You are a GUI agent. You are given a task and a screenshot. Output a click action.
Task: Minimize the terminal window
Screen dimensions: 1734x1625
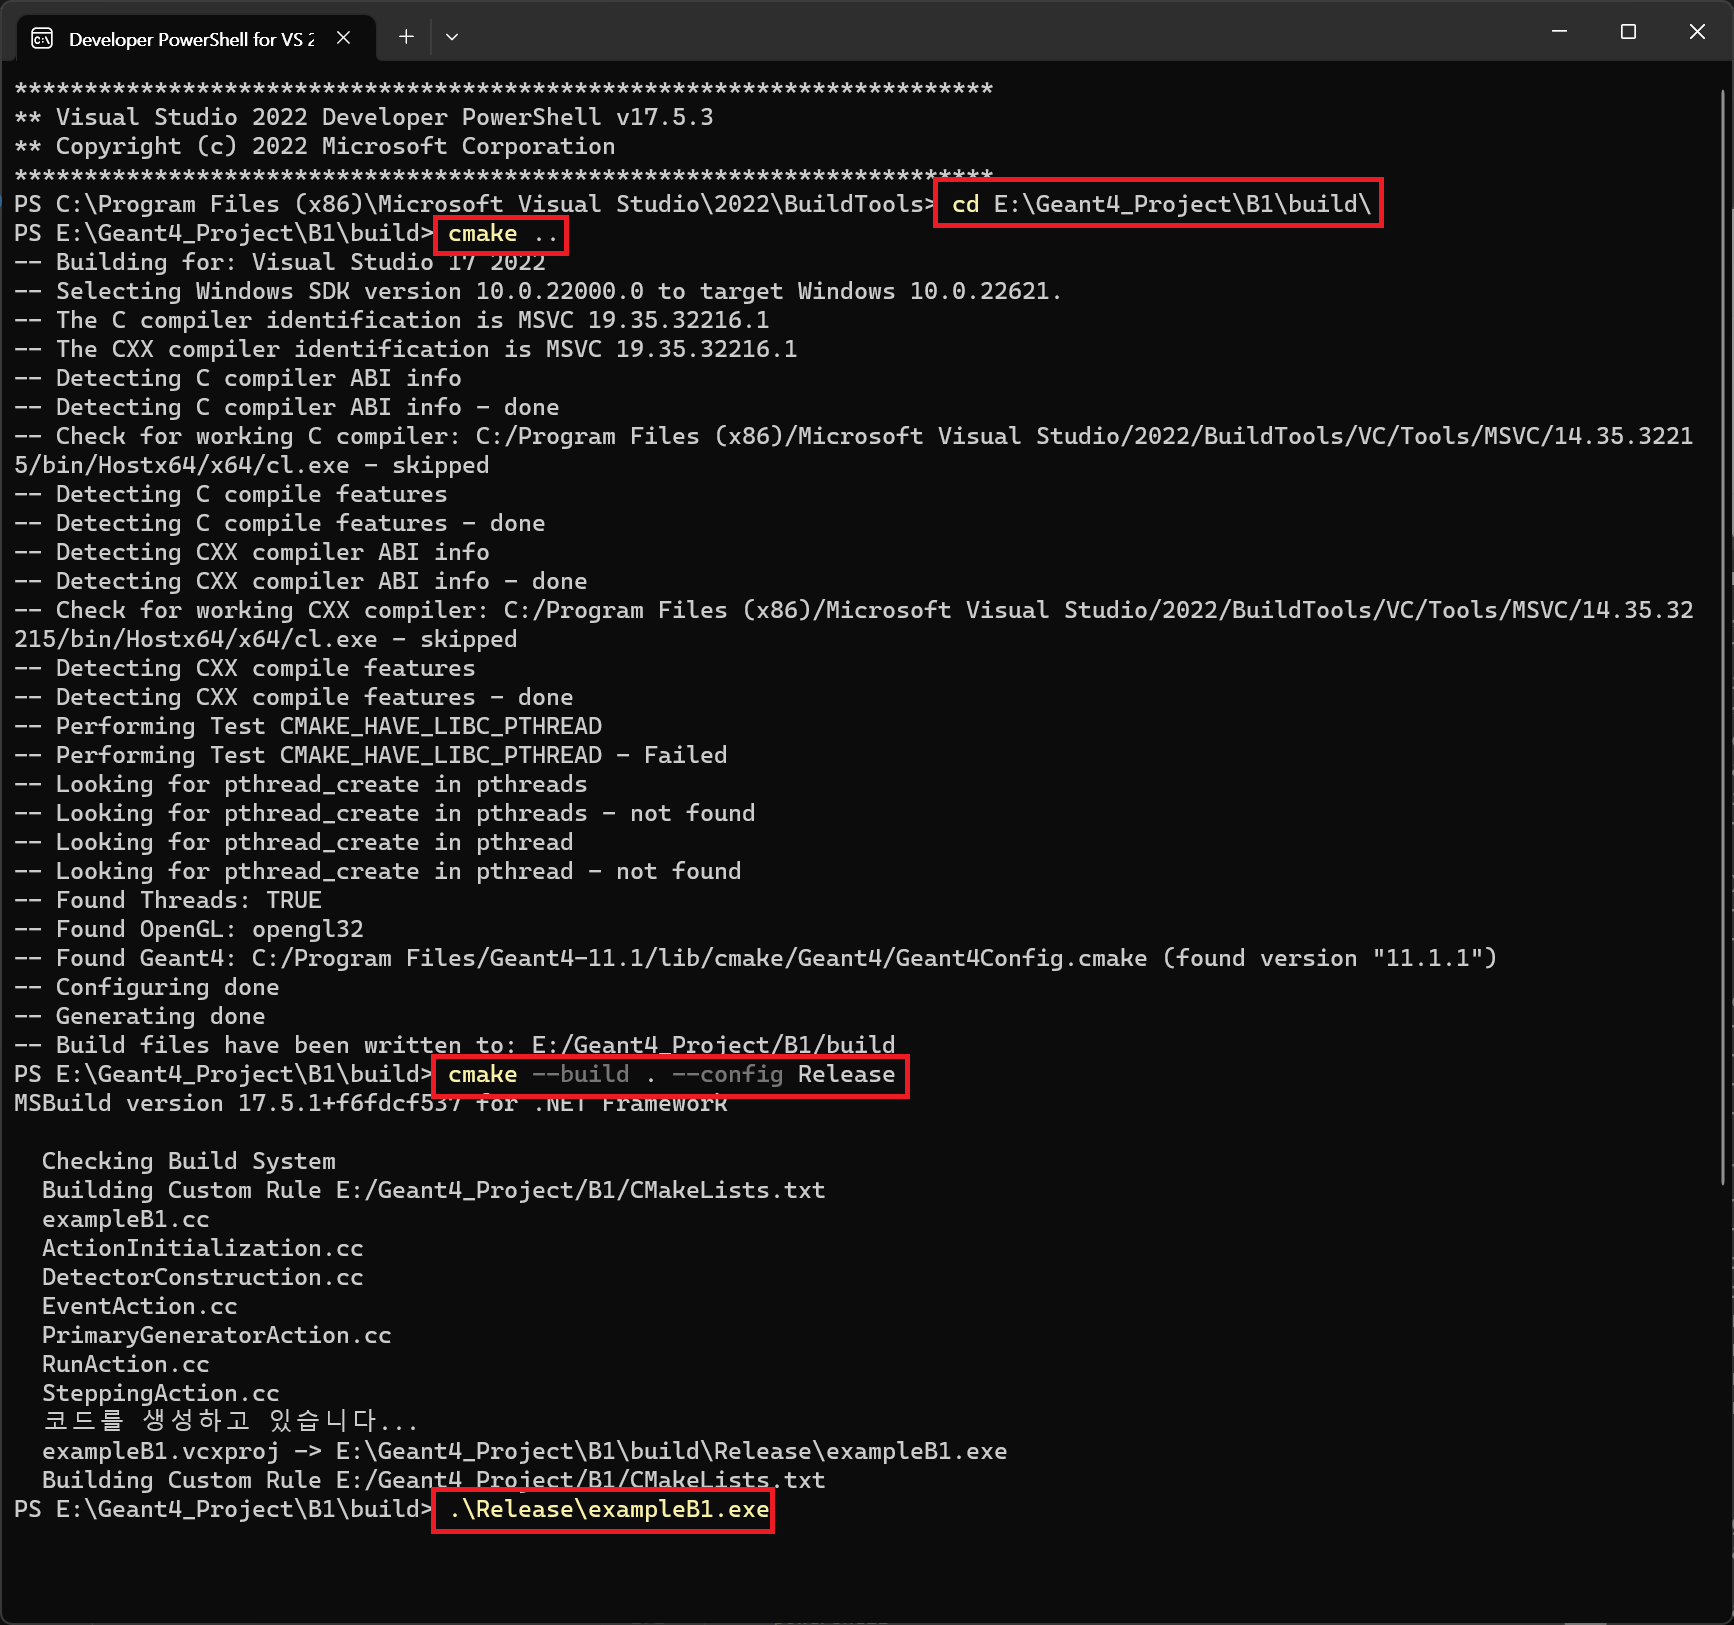point(1558,32)
